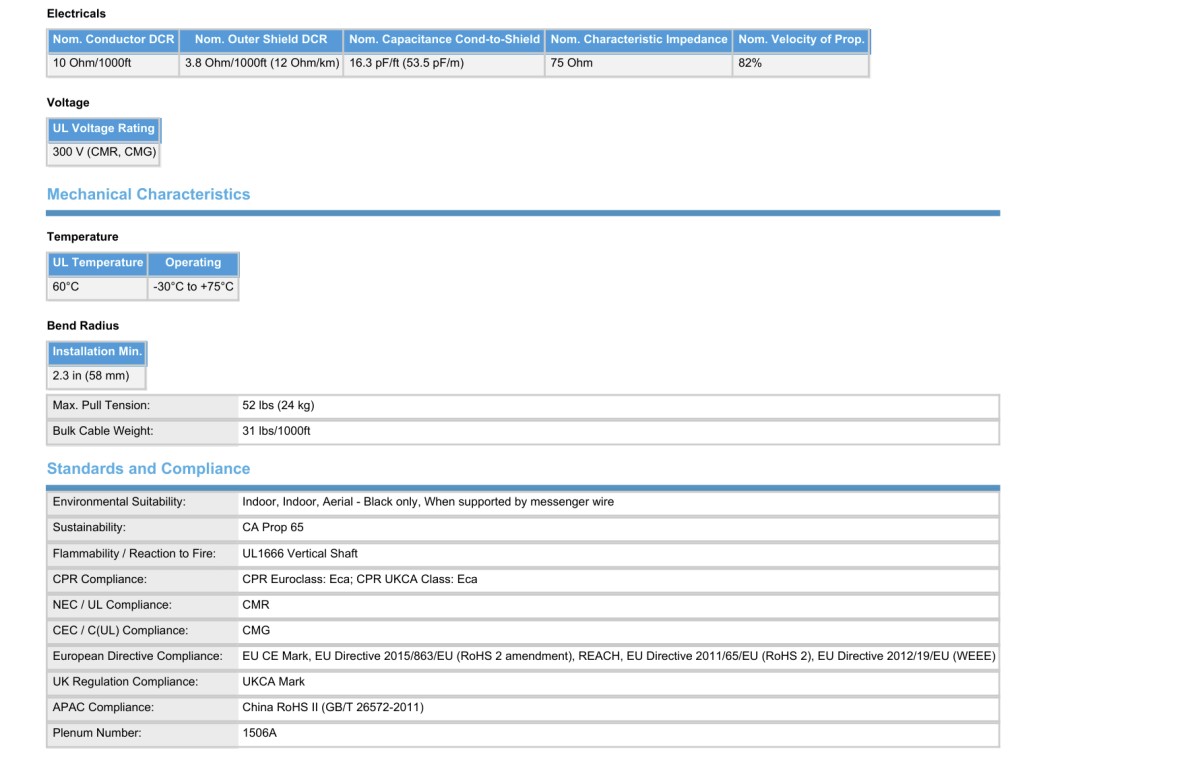Image resolution: width=1200 pixels, height=759 pixels.
Task: Select the Environmental Suitability row label
Action: coord(119,502)
